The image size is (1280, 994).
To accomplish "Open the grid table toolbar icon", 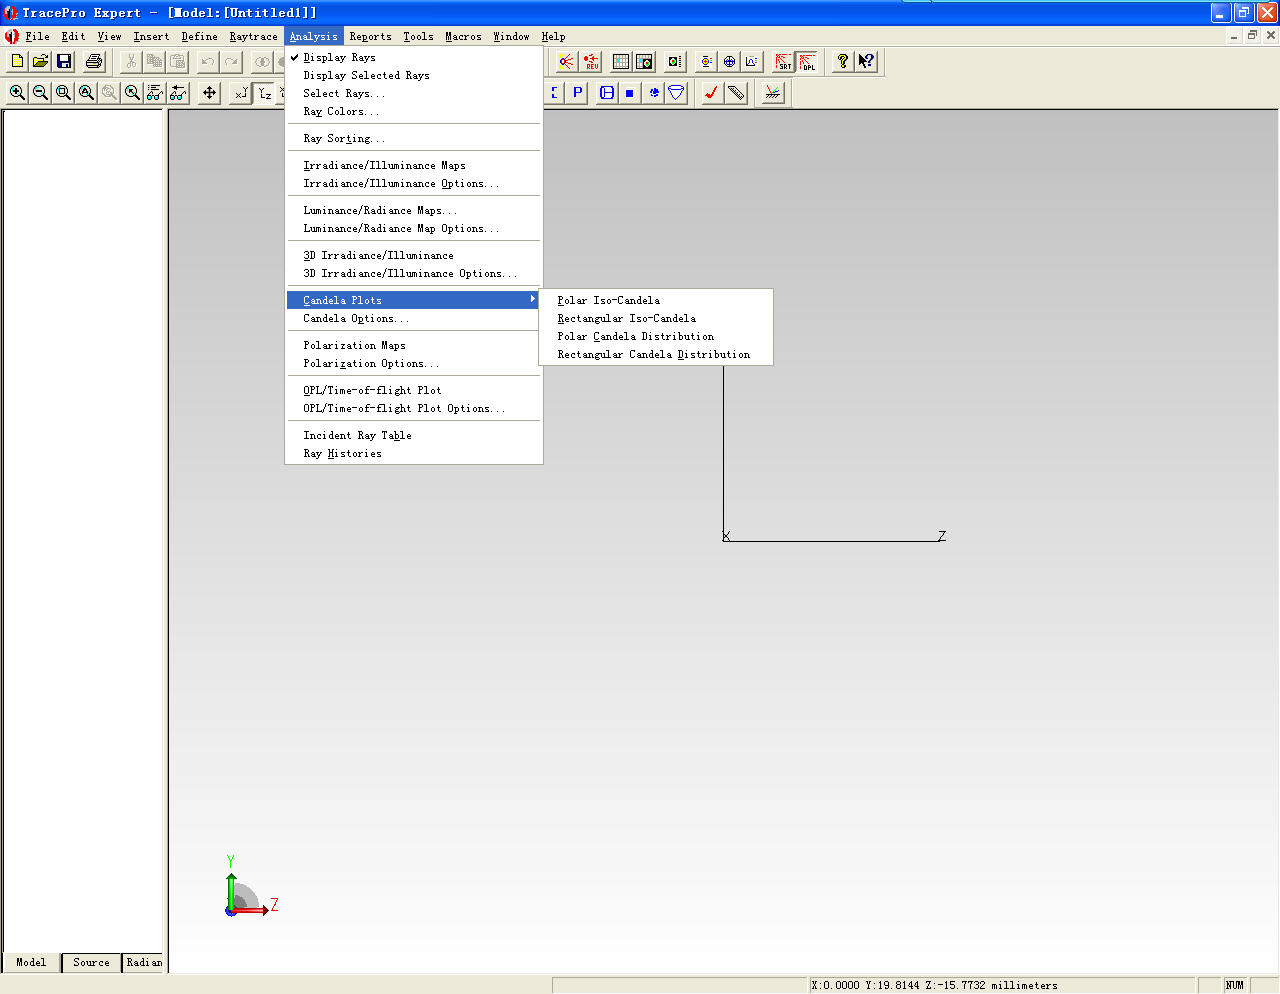I will pos(621,62).
